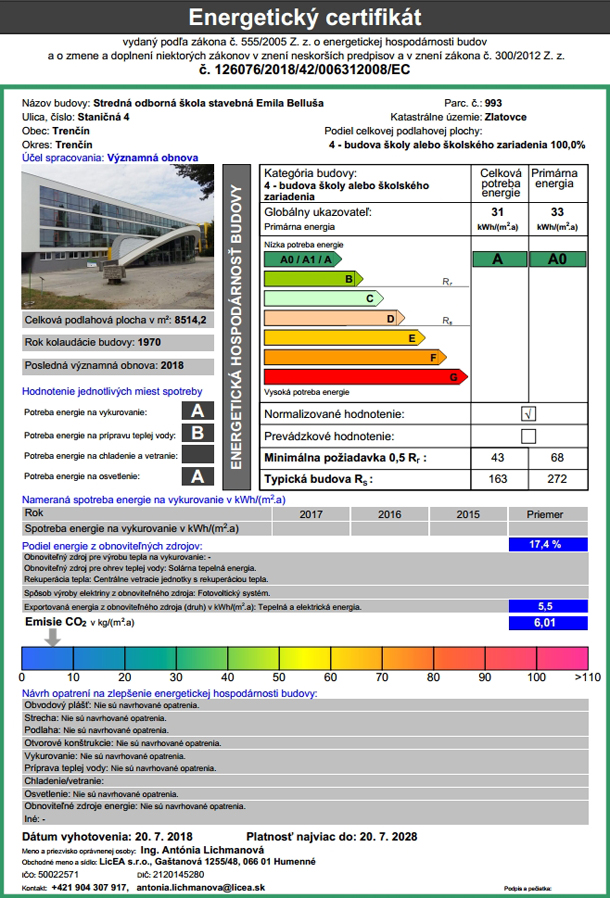Click the Priemer column header
Screen dimensions: 610x898
548,514
